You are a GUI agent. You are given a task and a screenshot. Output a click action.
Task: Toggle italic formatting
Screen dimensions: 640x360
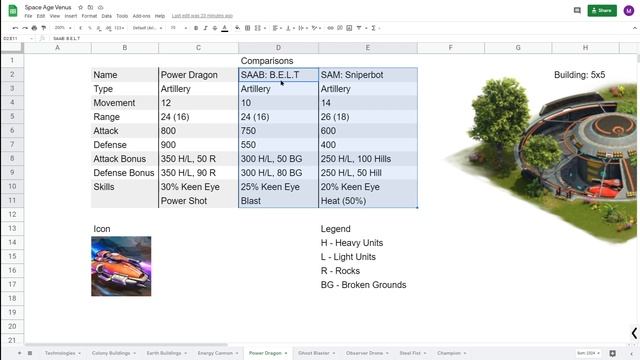[205, 28]
